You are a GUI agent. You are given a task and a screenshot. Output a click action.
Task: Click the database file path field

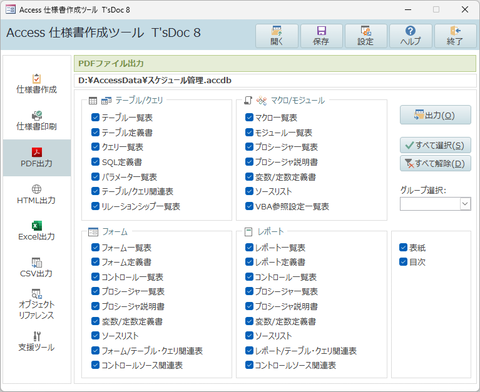click(x=275, y=80)
